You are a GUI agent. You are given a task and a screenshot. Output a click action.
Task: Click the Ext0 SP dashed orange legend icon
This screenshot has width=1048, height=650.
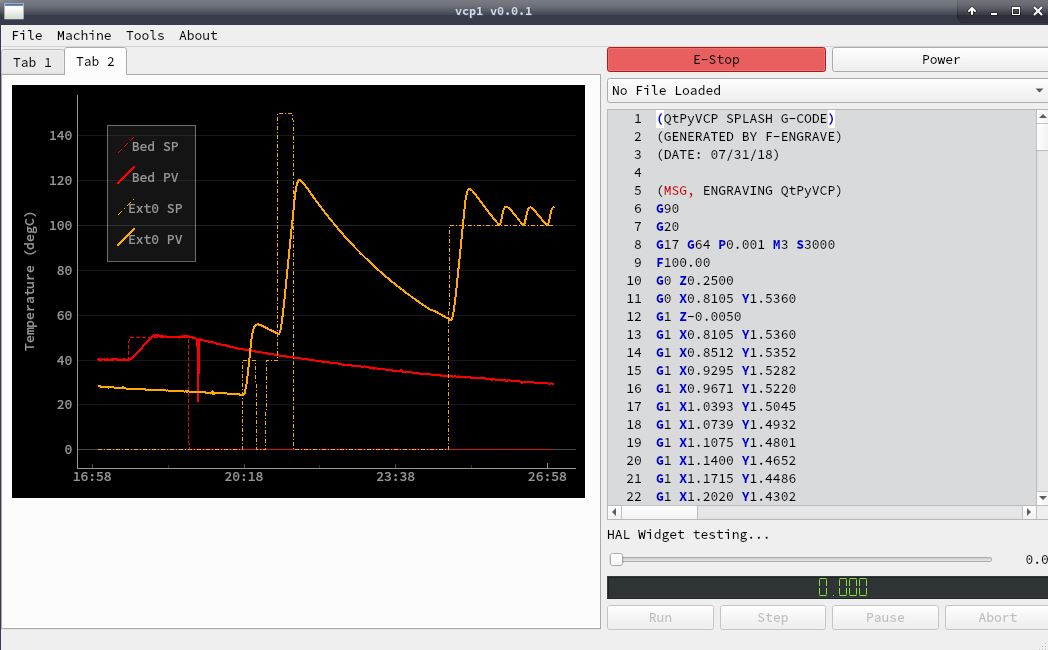[125, 208]
